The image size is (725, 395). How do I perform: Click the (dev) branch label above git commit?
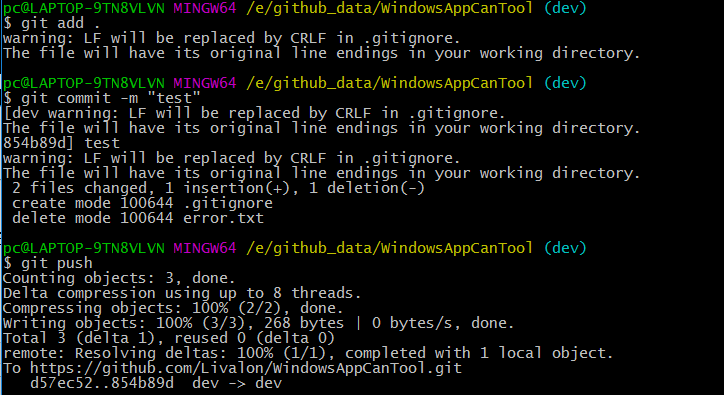click(x=565, y=83)
